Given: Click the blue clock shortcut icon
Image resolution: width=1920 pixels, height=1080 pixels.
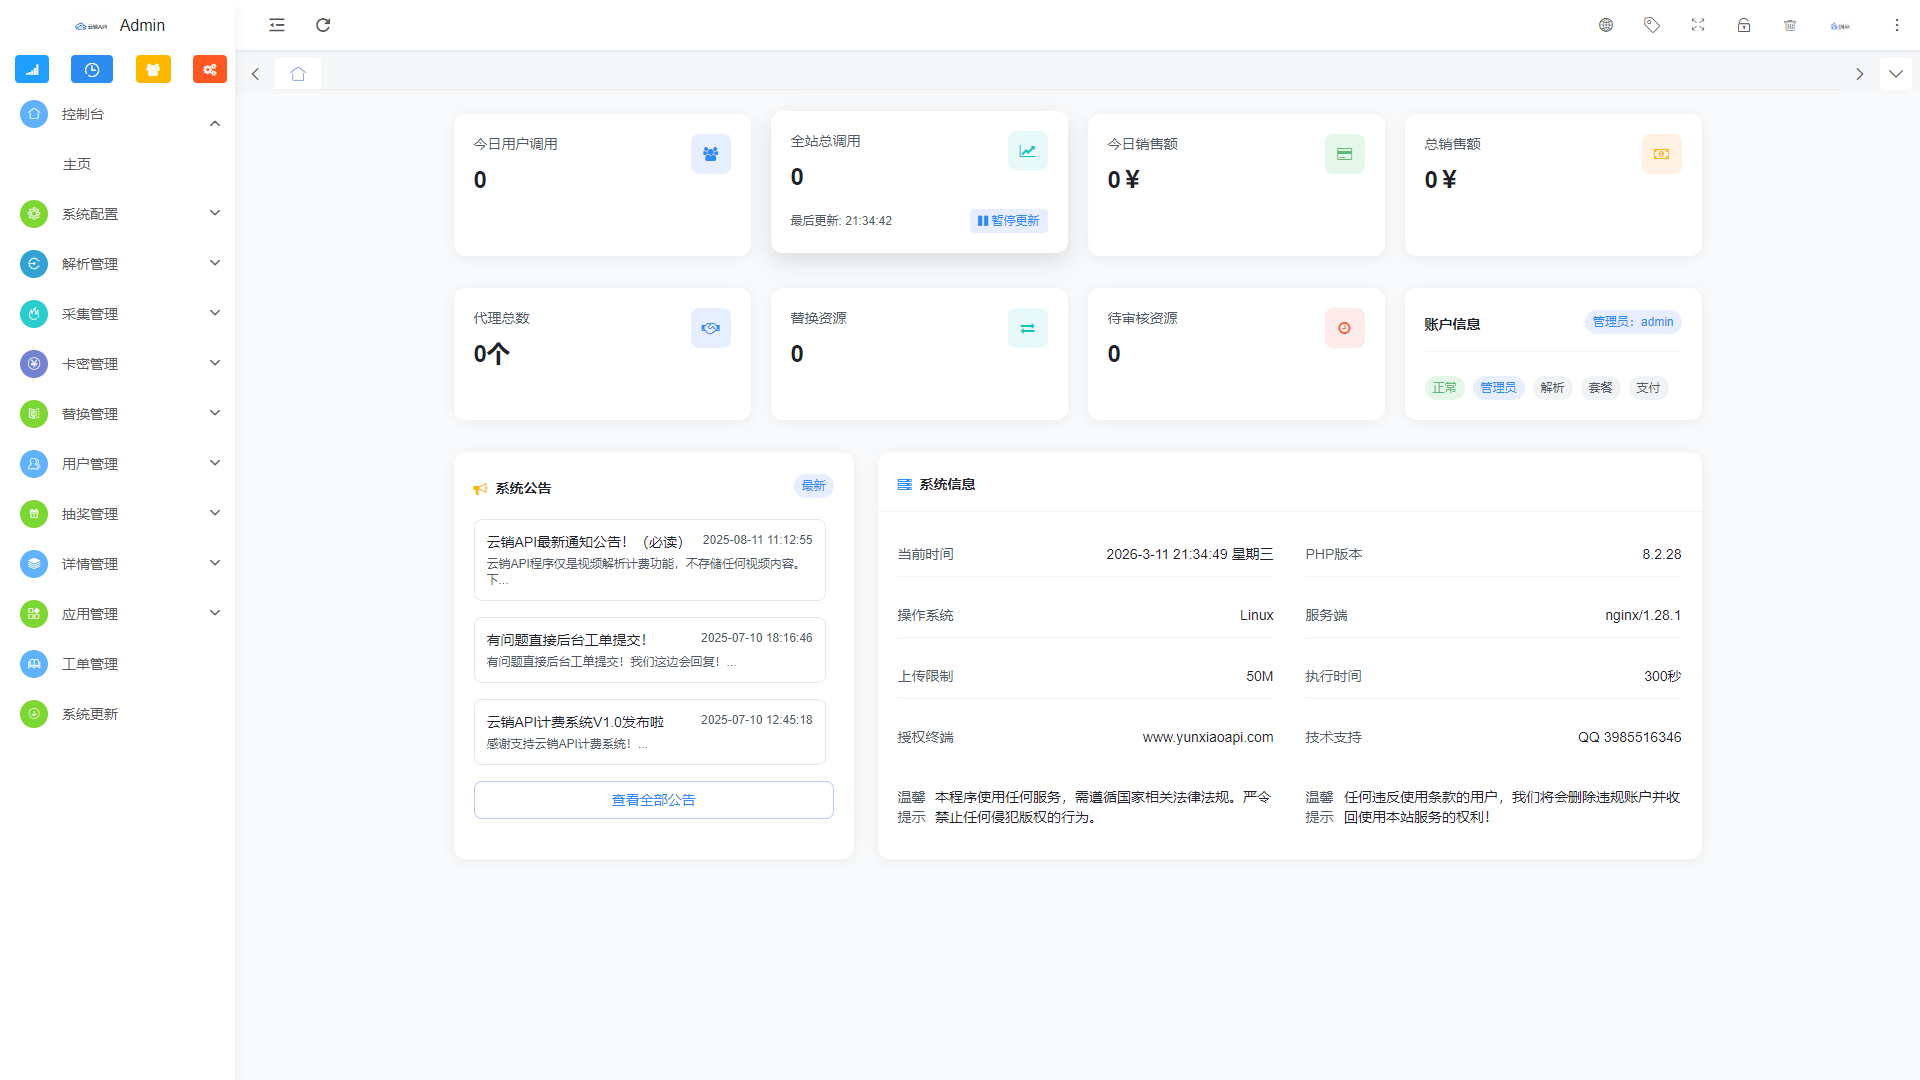Looking at the screenshot, I should tap(92, 69).
